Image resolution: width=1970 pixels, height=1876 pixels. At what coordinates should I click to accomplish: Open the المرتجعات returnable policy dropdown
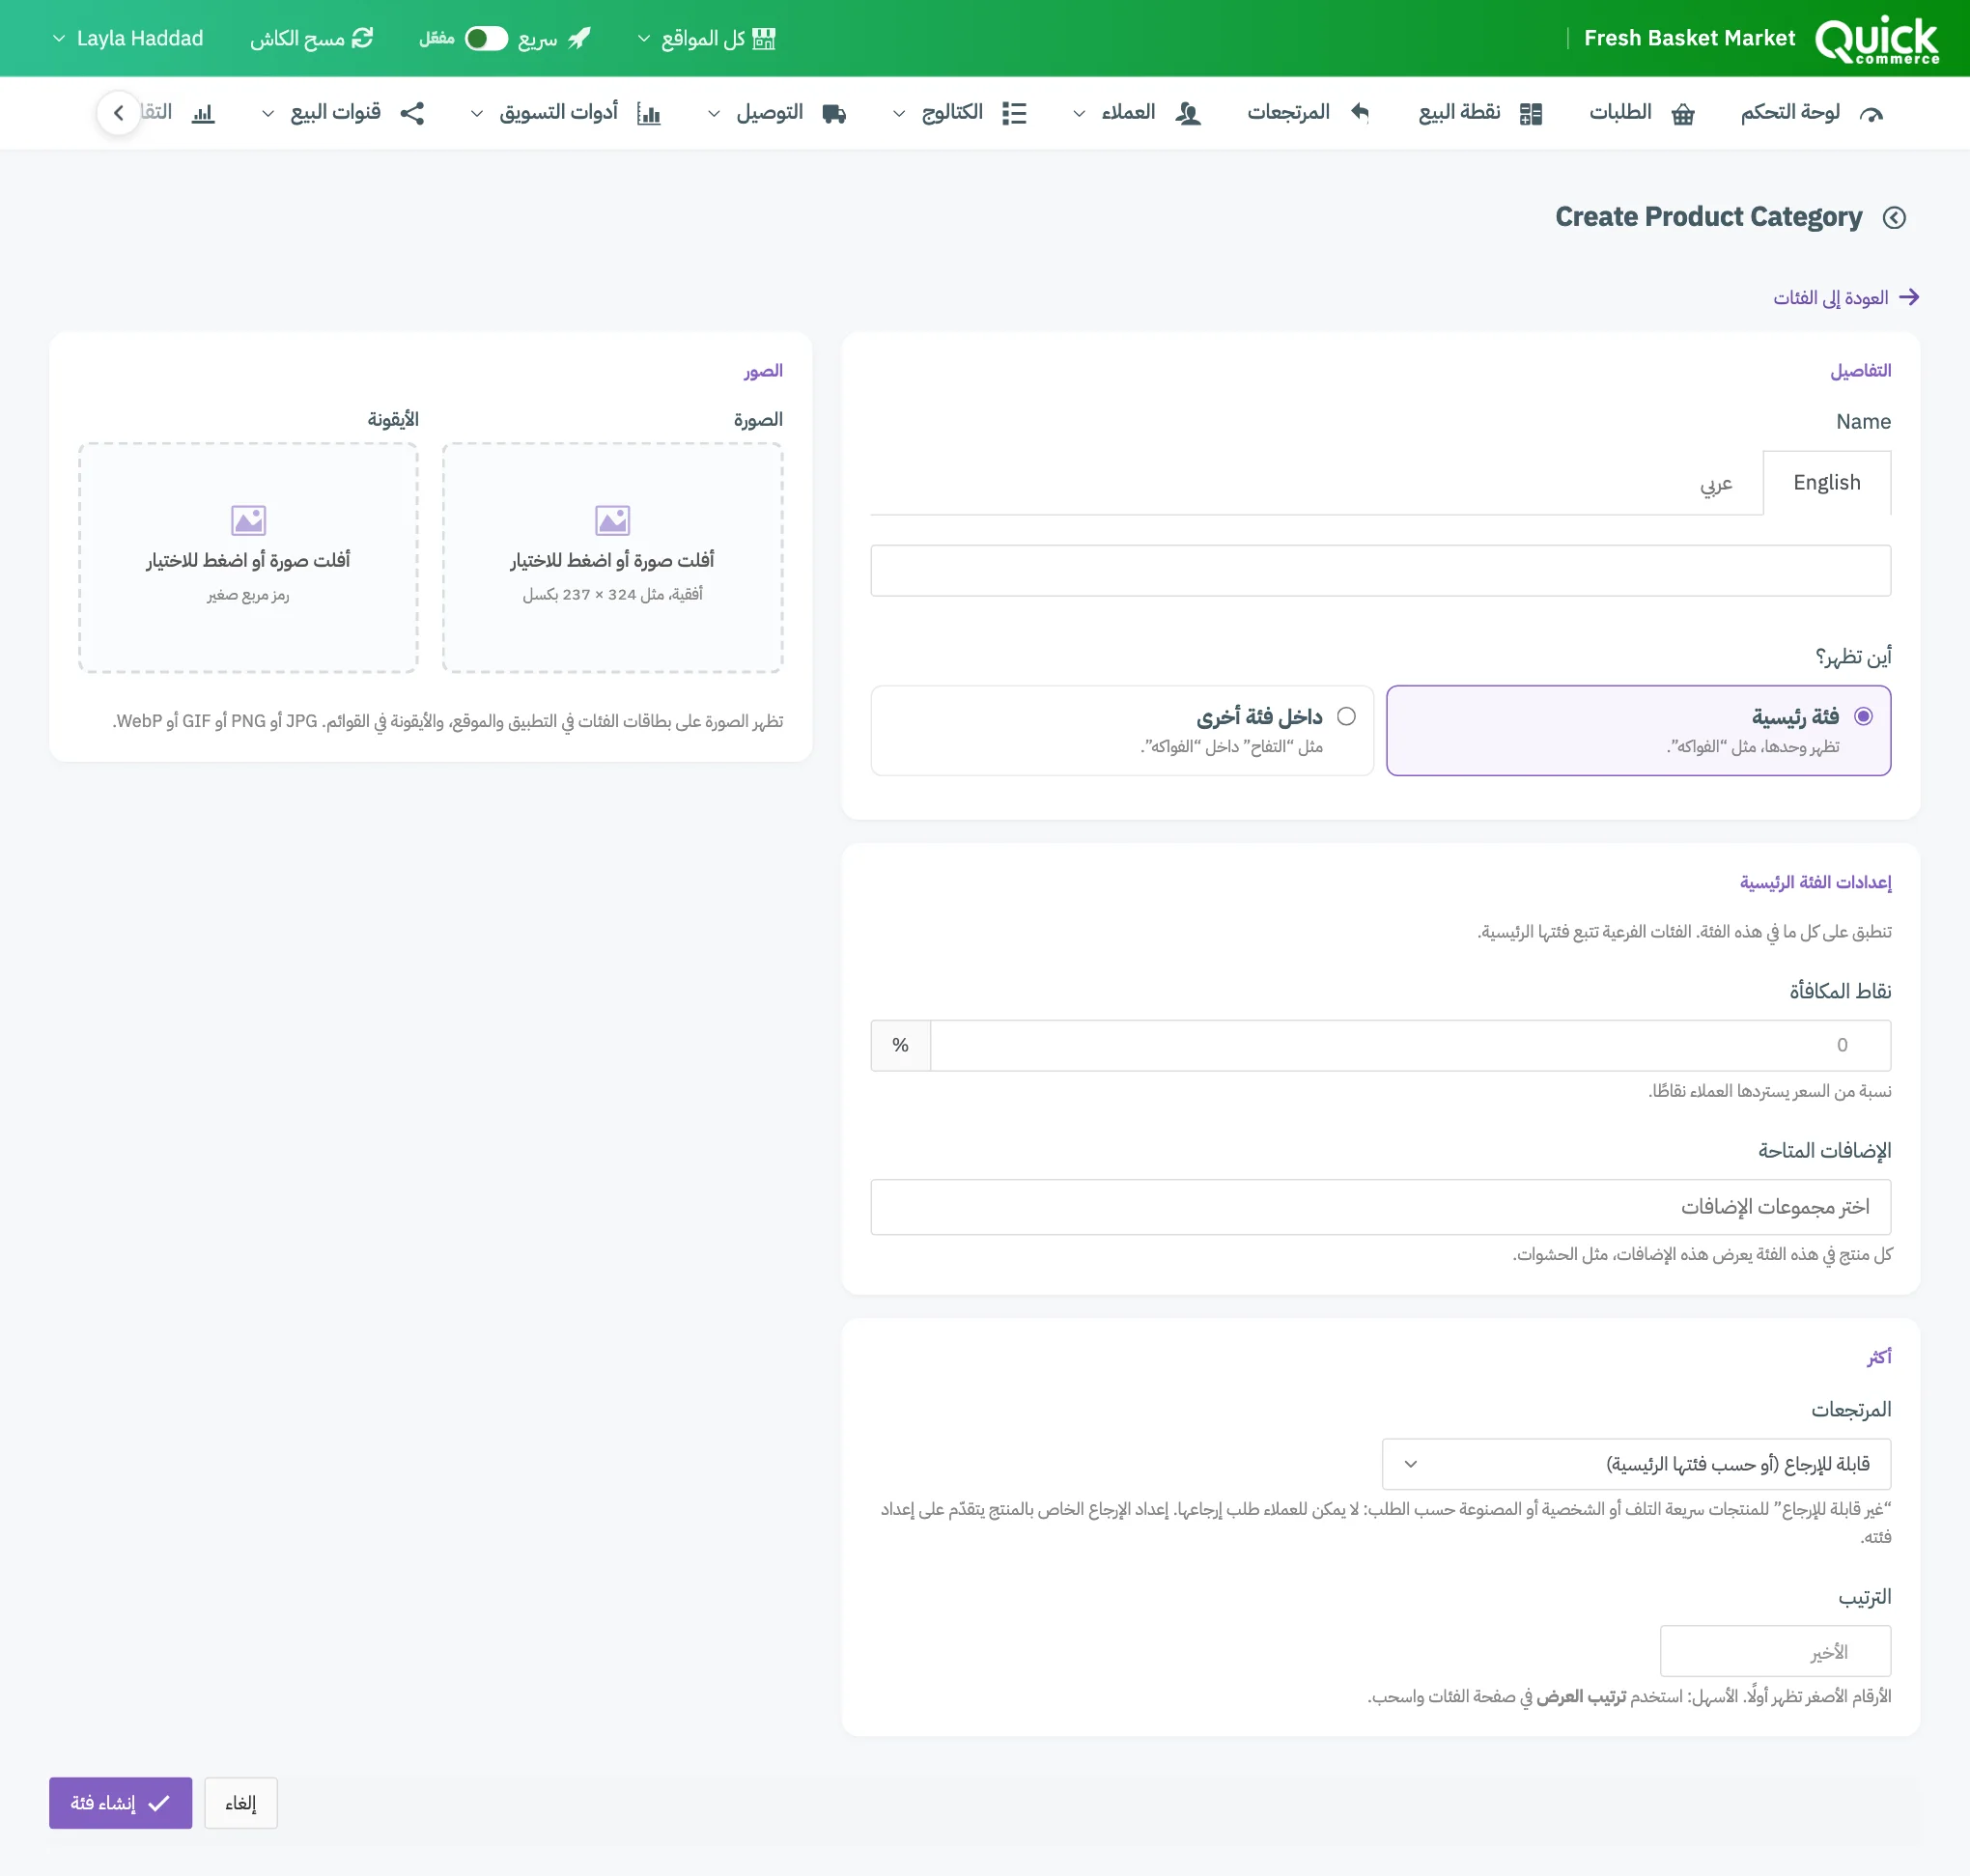tap(1636, 1464)
